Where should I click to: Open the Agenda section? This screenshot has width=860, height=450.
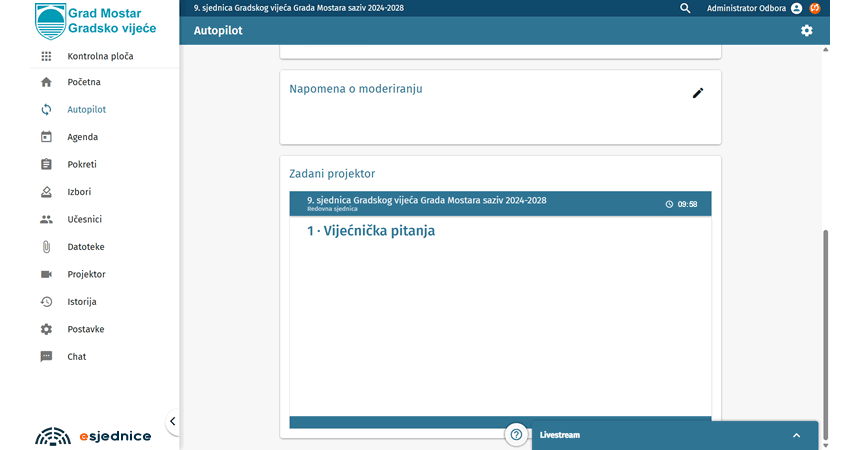point(82,137)
